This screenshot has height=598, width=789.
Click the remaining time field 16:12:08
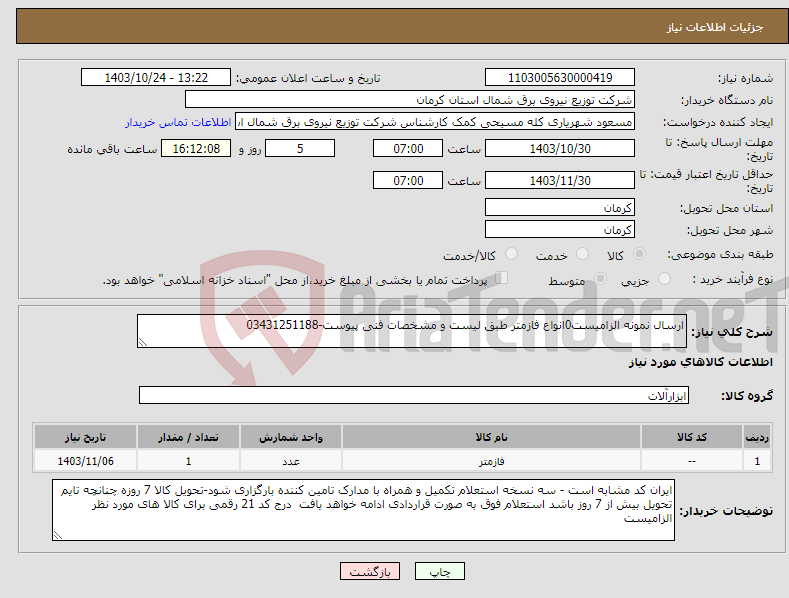click(196, 148)
